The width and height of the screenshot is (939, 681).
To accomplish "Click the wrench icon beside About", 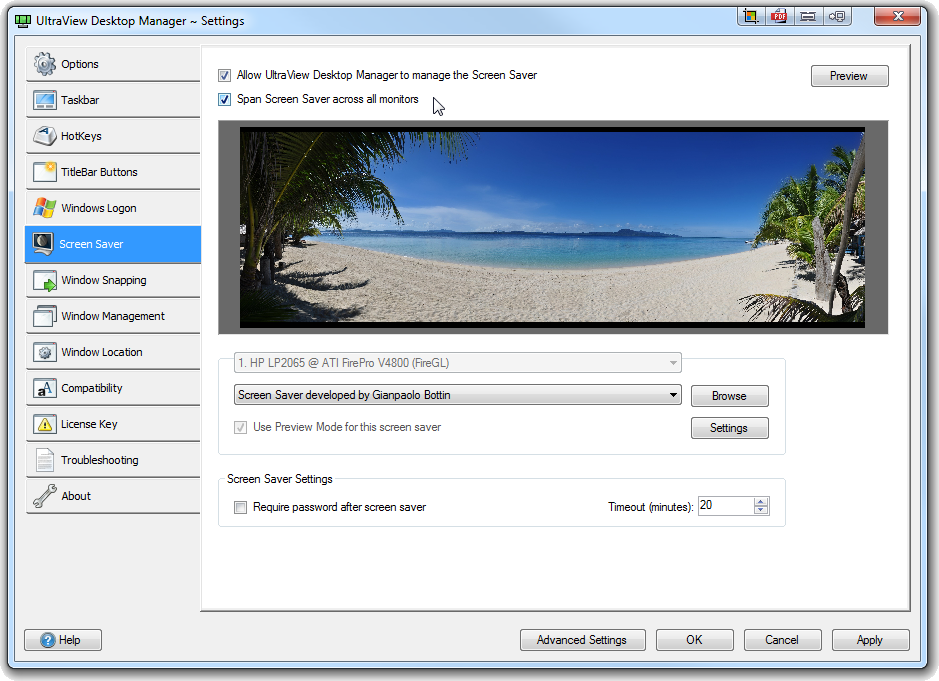I will click(x=45, y=496).
